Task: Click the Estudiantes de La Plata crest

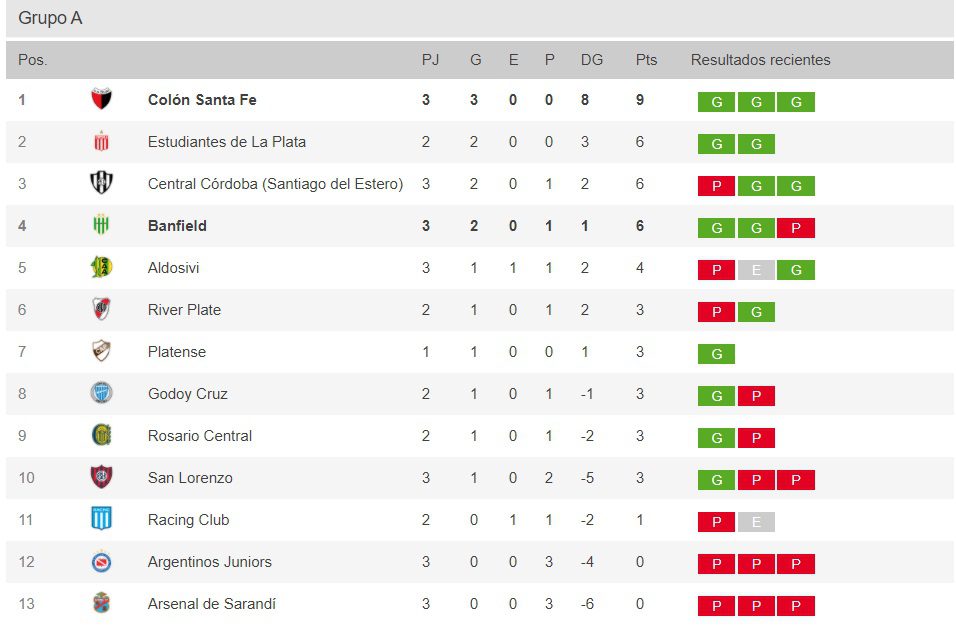Action: coord(101,142)
